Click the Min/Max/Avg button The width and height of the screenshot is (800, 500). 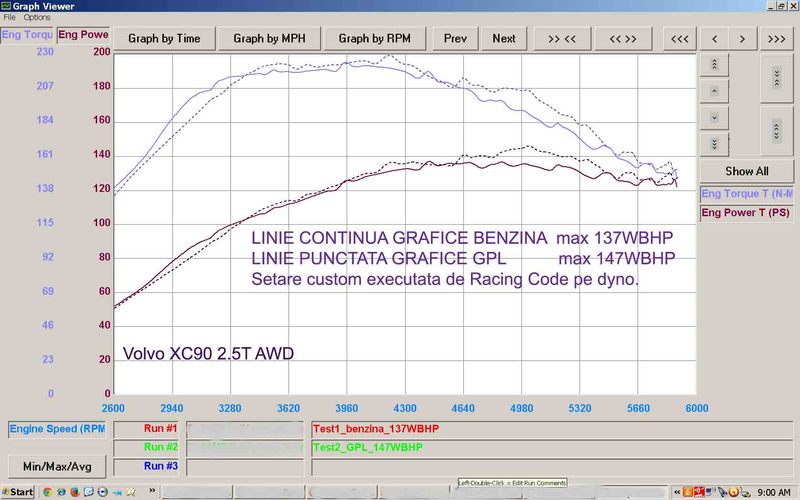(x=57, y=467)
